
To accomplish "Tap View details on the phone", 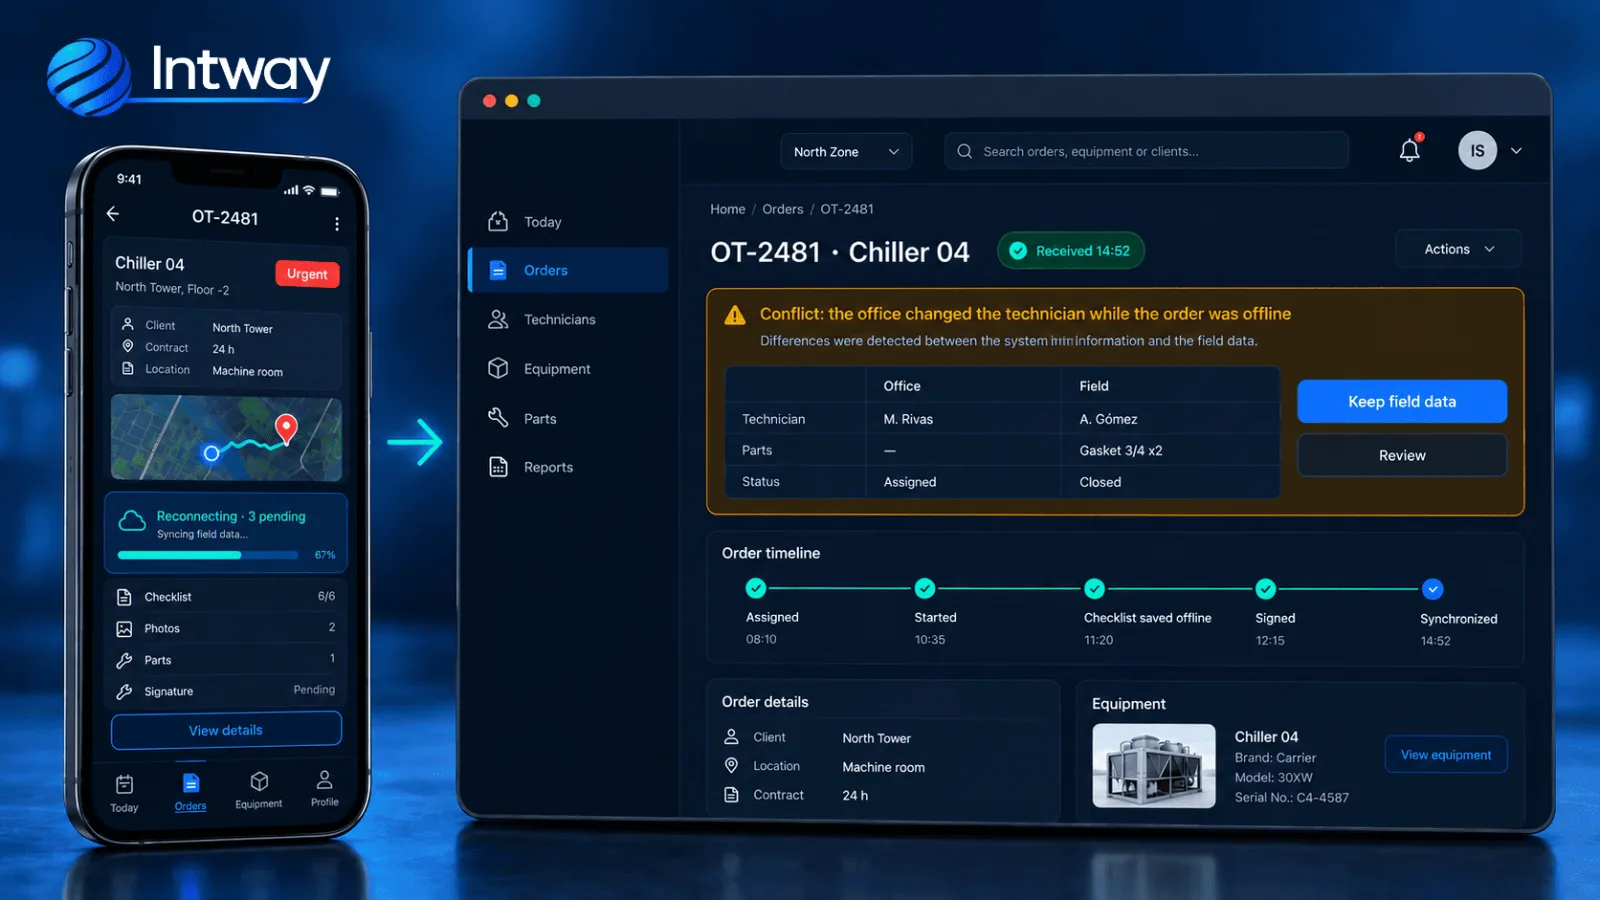I will (226, 730).
